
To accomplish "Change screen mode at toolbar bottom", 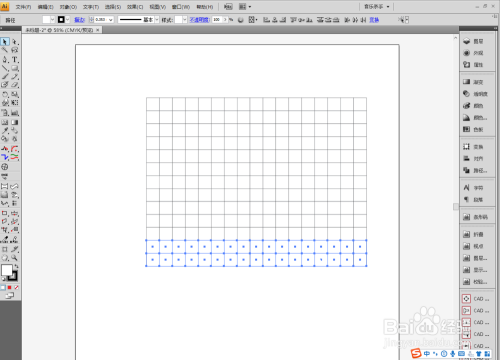I will tap(10, 296).
